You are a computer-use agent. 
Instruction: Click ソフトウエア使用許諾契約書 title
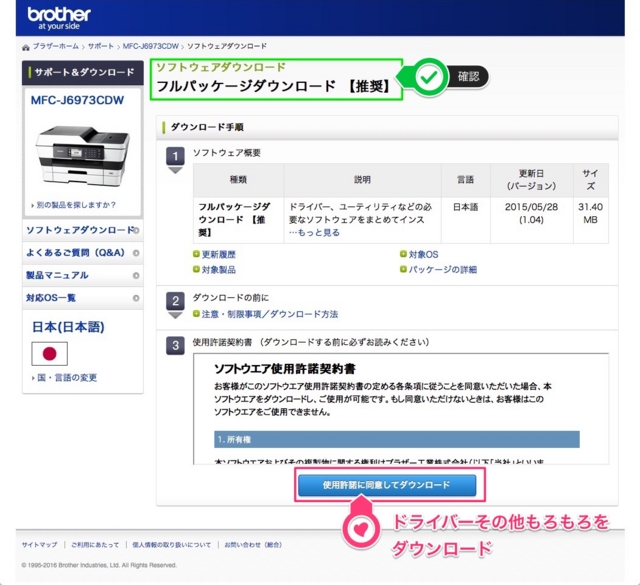coord(285,369)
